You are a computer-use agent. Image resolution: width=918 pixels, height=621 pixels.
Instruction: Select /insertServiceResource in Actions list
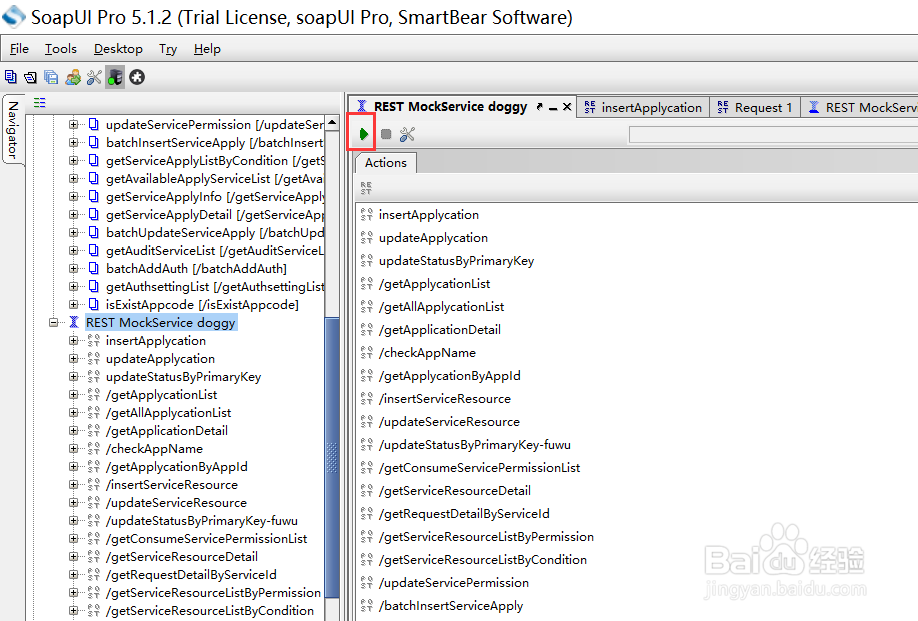point(445,399)
